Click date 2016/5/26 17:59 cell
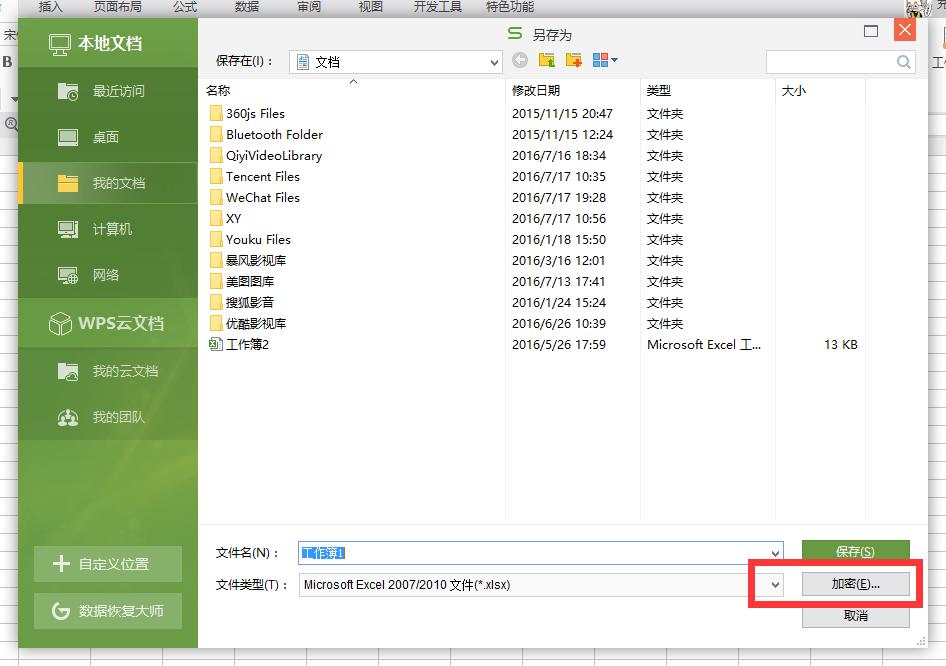Screen dimensions: 946x666 coord(559,344)
